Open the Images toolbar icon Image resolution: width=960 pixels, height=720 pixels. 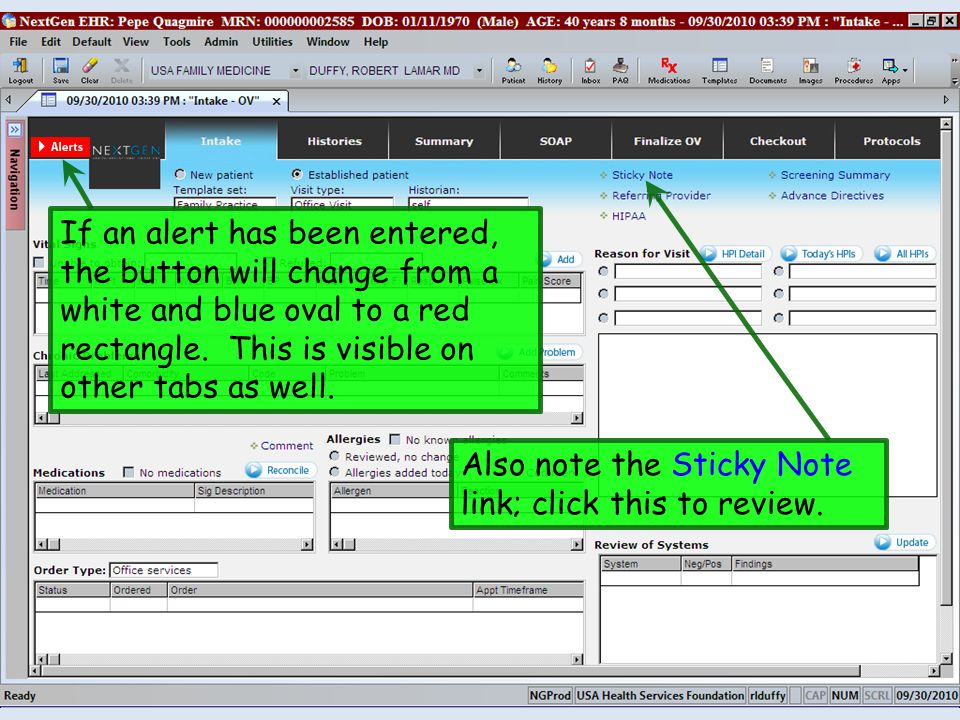point(810,70)
